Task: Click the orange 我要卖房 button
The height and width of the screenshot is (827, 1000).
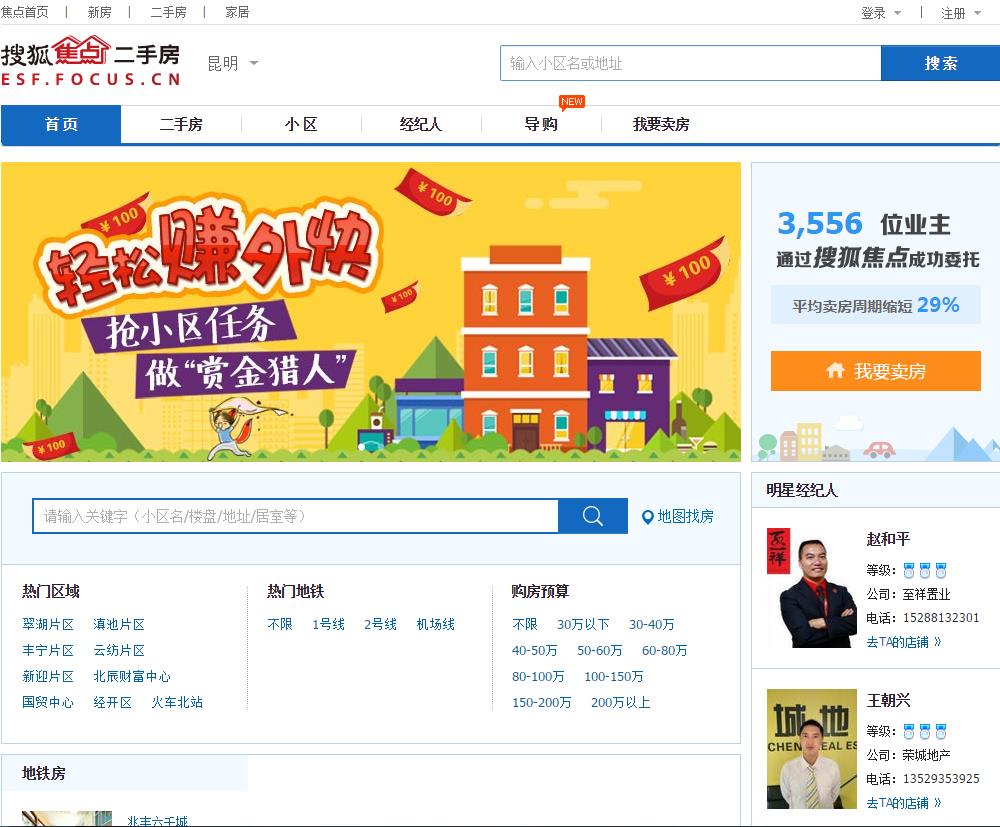Action: [876, 370]
